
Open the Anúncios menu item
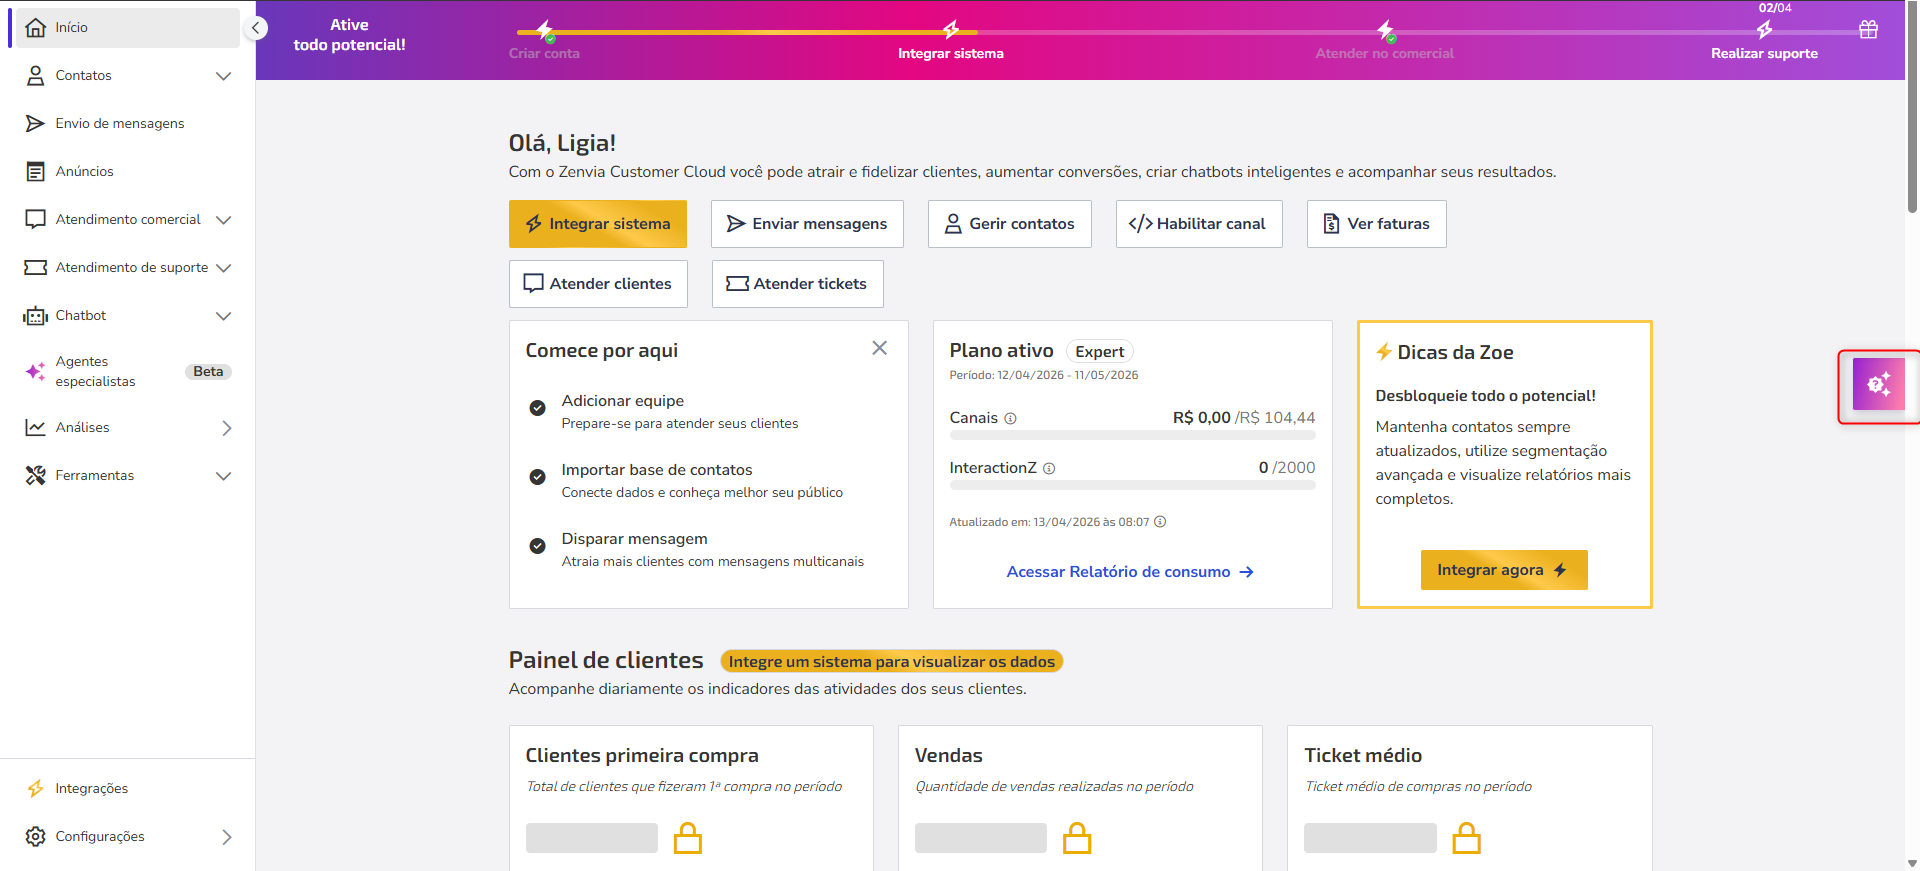coord(128,171)
